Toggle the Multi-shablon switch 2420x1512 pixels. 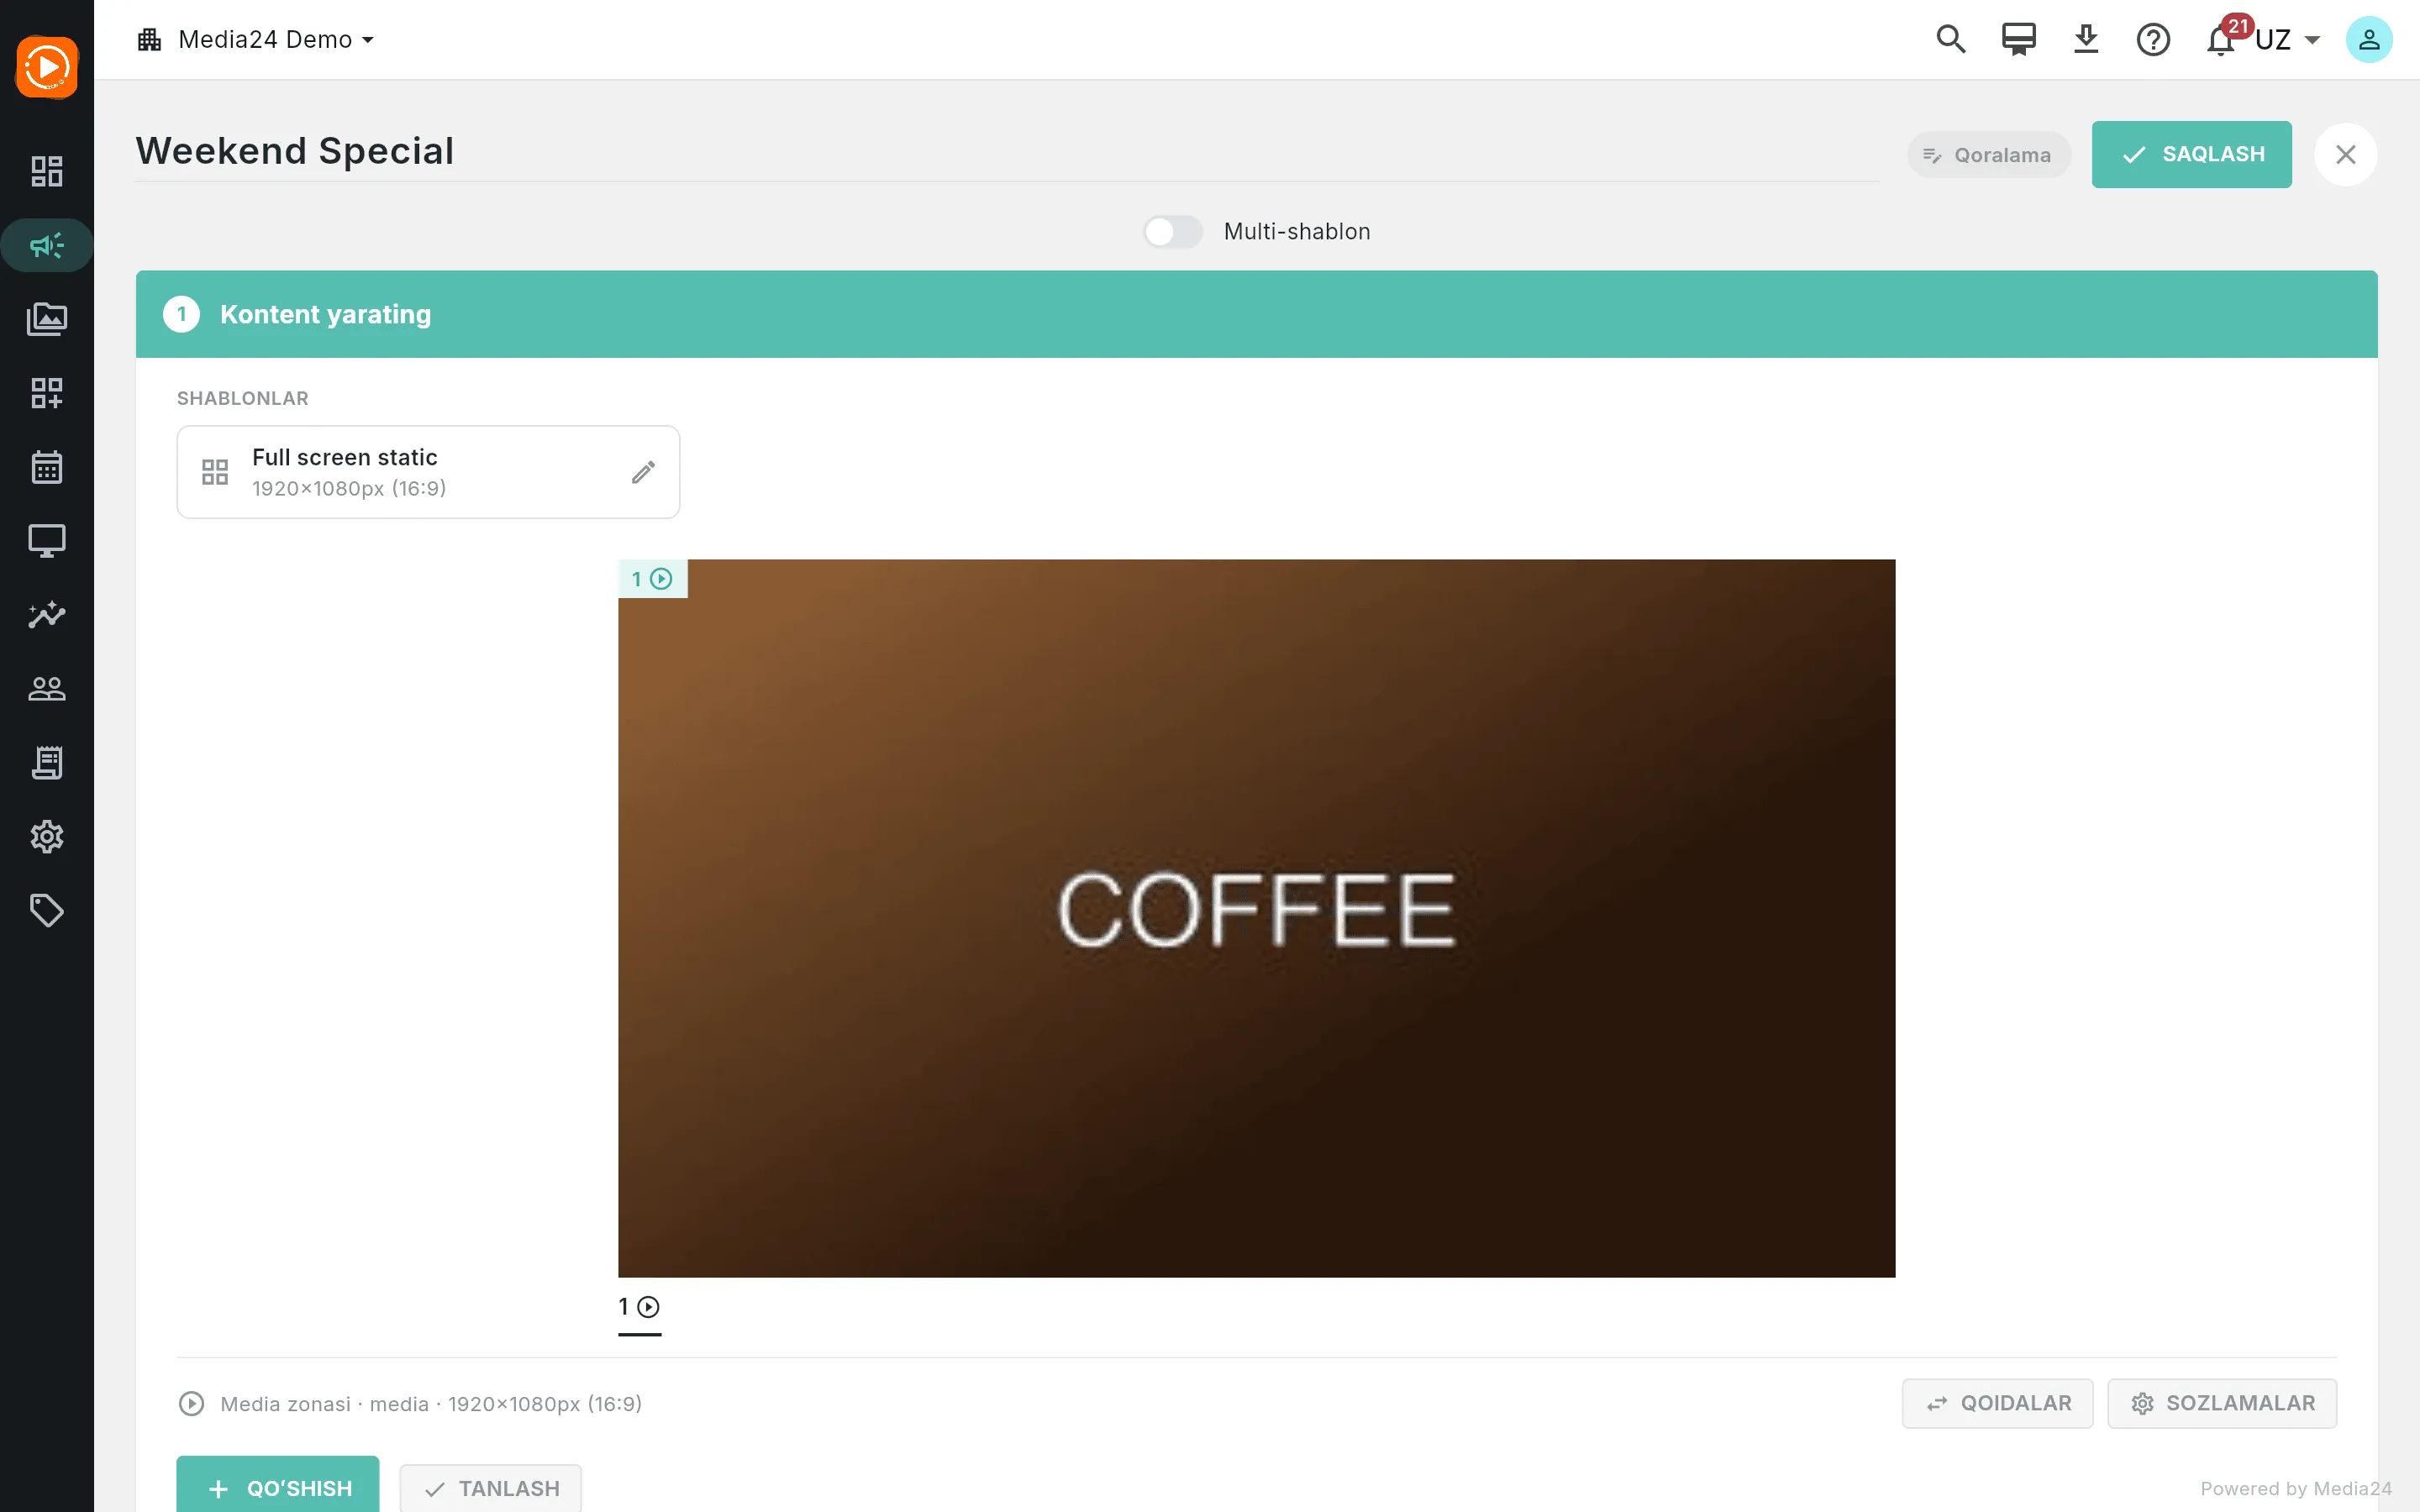pyautogui.click(x=1173, y=232)
